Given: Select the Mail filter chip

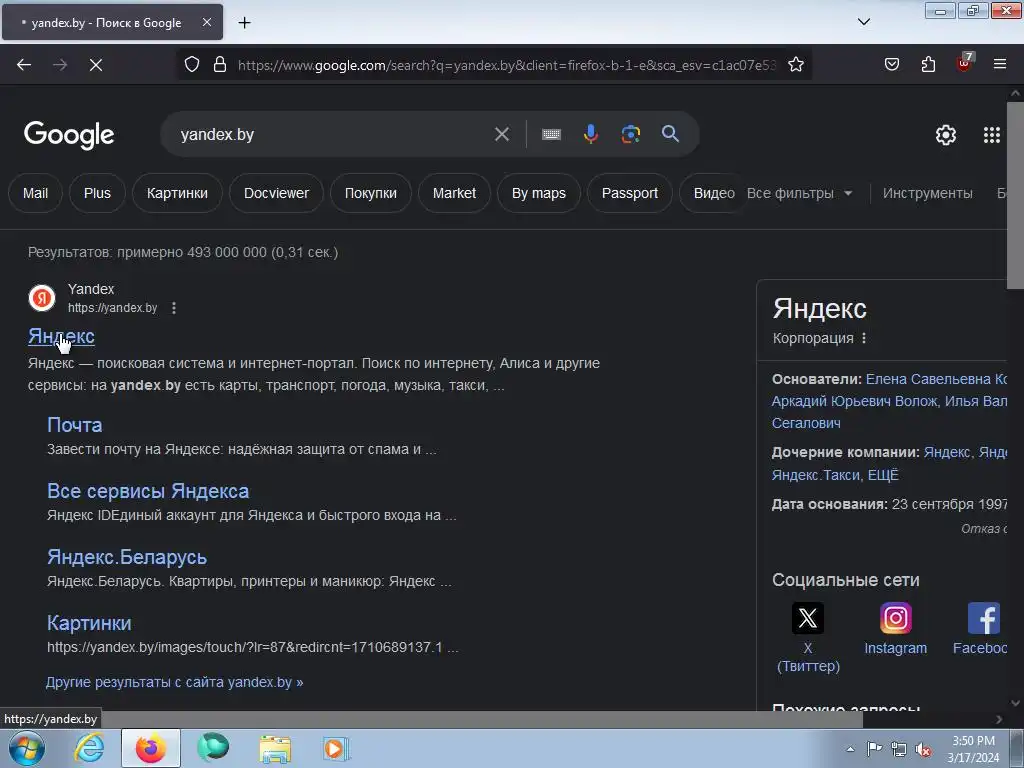Looking at the screenshot, I should [35, 193].
